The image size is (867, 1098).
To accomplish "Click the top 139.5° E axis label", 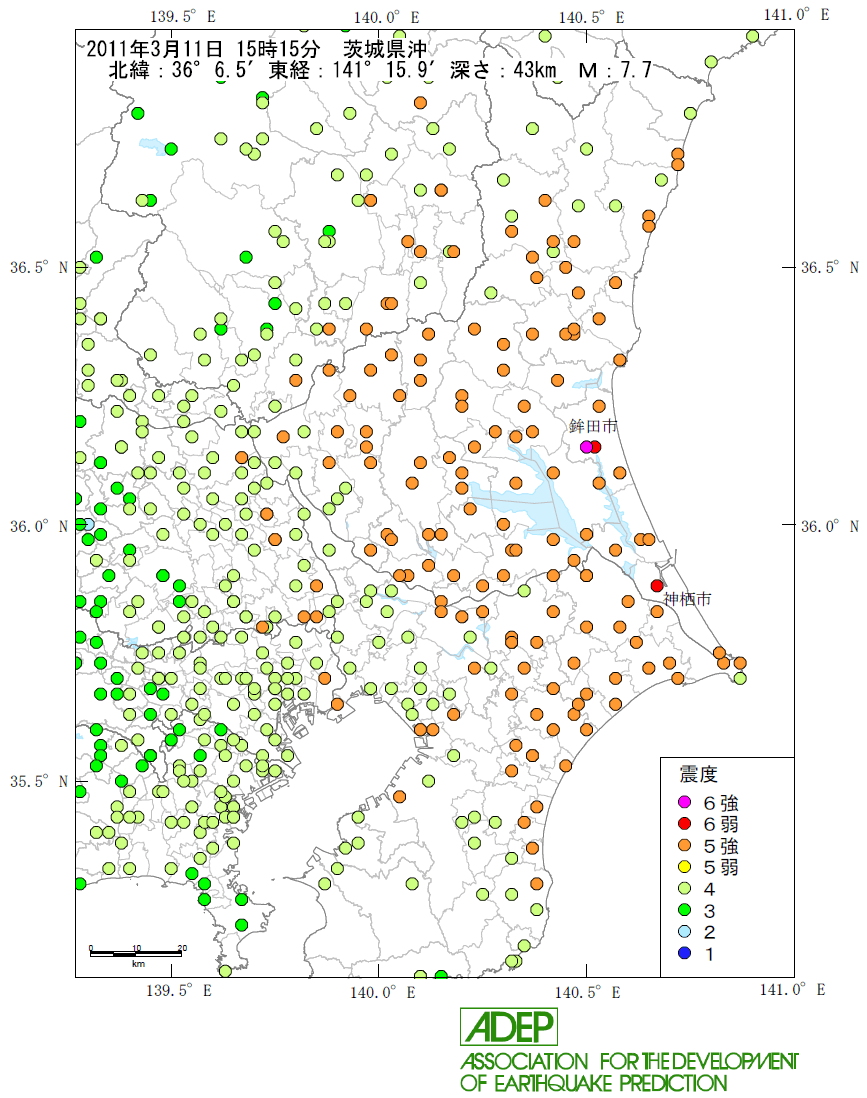I will point(183,16).
